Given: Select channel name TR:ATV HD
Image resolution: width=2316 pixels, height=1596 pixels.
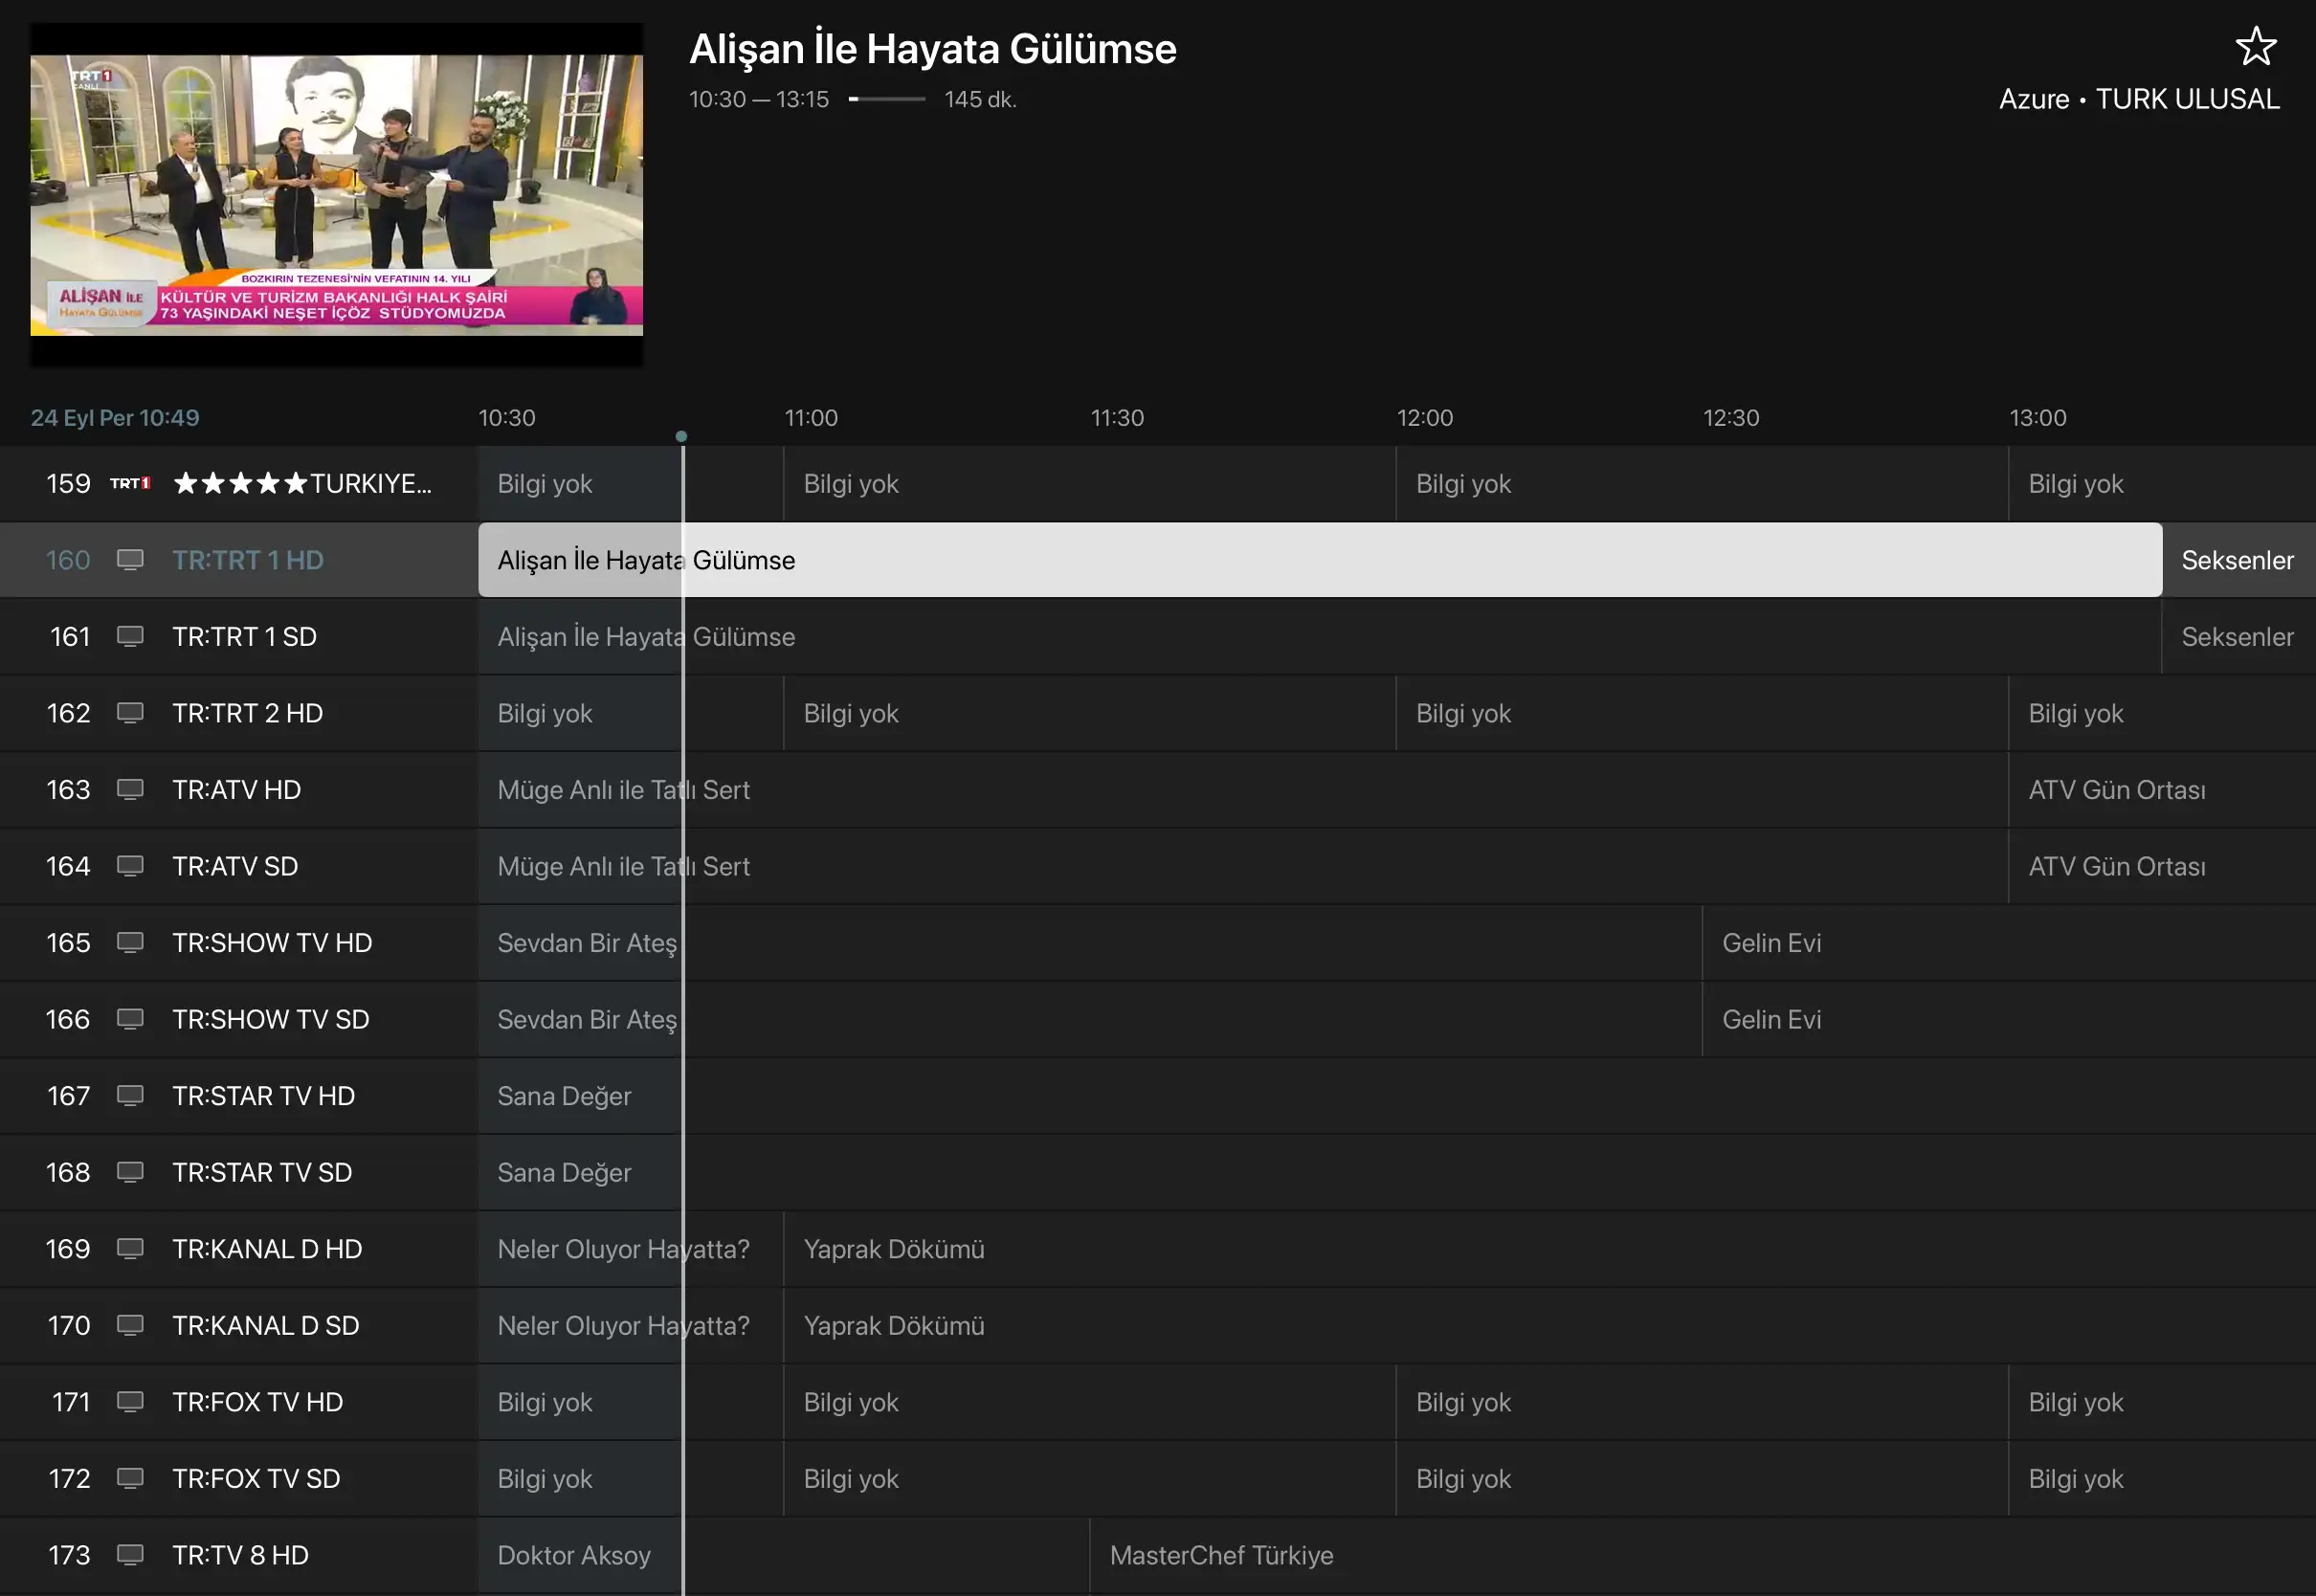Looking at the screenshot, I should pyautogui.click(x=236, y=790).
